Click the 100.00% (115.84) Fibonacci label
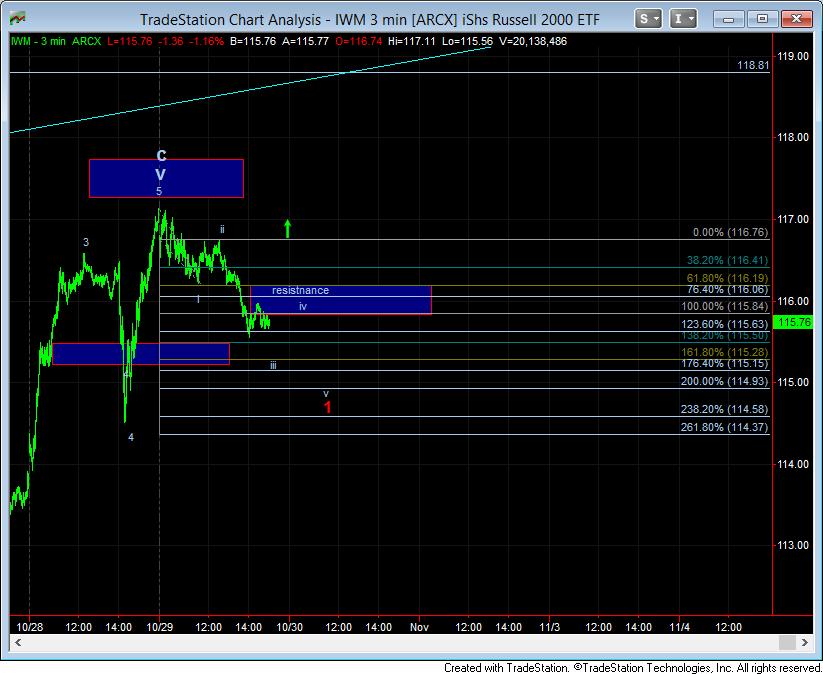Viewport: 823px width, 674px height. click(724, 307)
